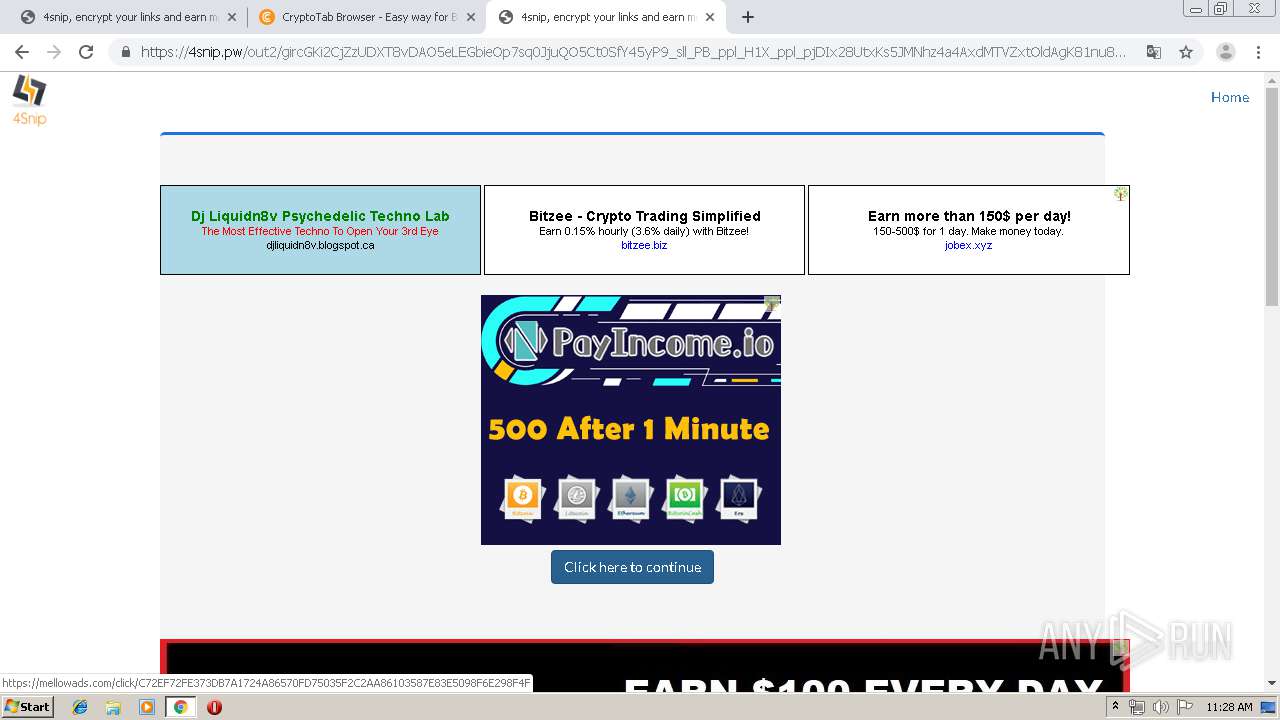Open Dj Liquidn8v Psychedelic Techno Lab ad
This screenshot has width=1280, height=720.
point(320,216)
